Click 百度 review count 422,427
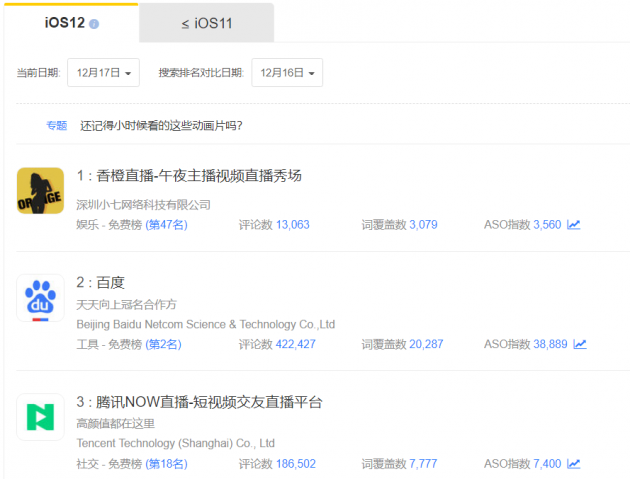This screenshot has height=479, width=630. (x=295, y=344)
